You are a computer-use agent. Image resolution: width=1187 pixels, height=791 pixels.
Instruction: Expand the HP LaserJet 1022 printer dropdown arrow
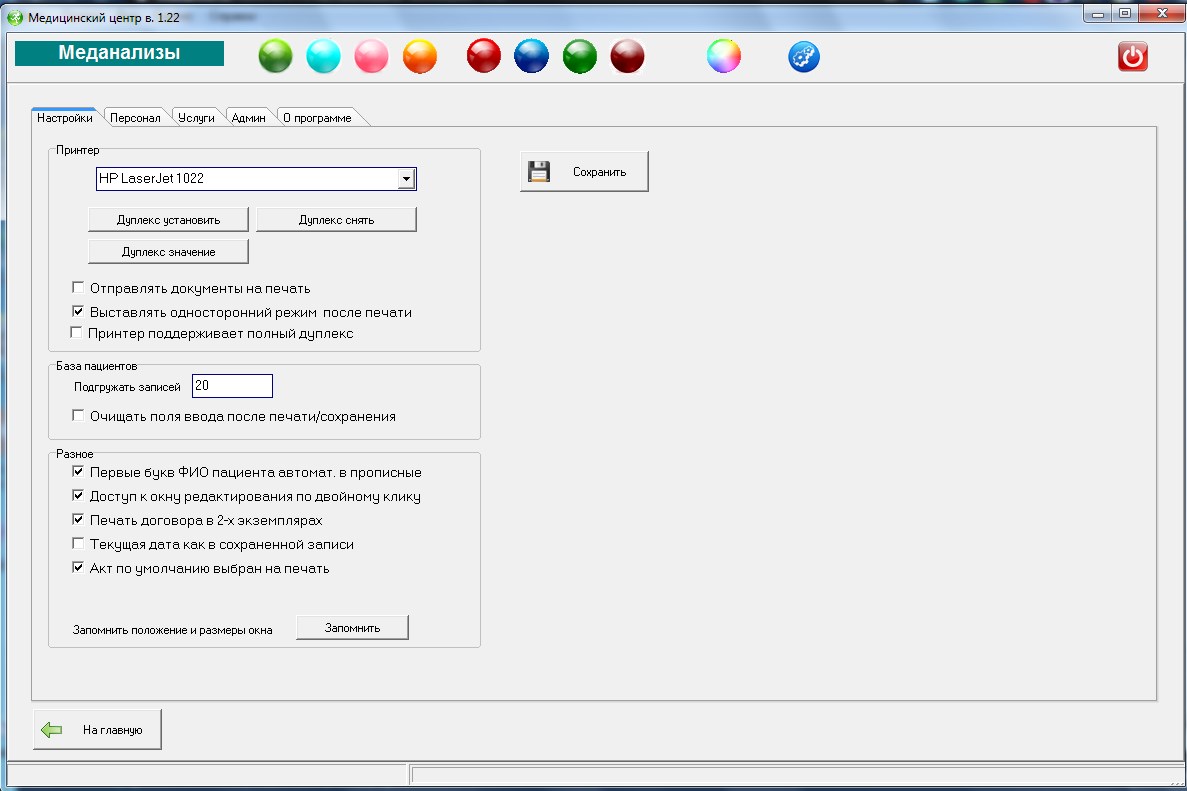click(407, 179)
